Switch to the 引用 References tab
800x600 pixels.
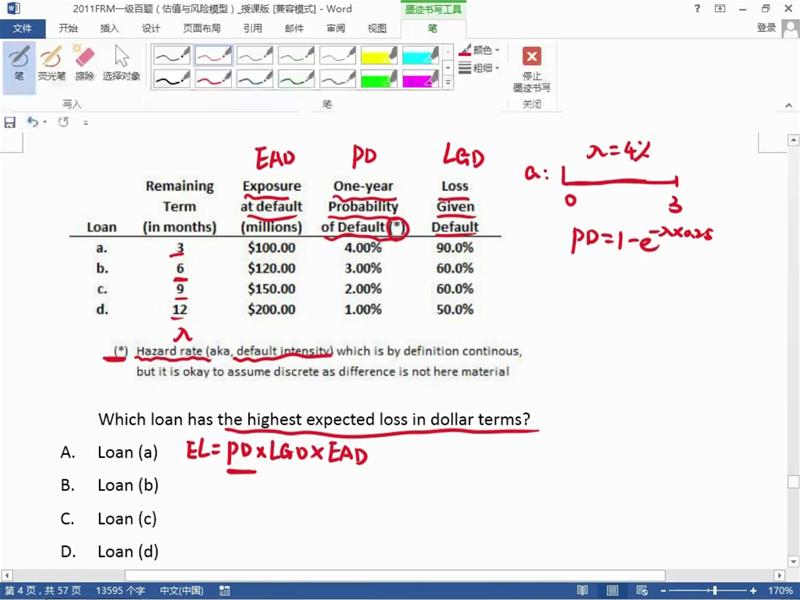point(253,28)
